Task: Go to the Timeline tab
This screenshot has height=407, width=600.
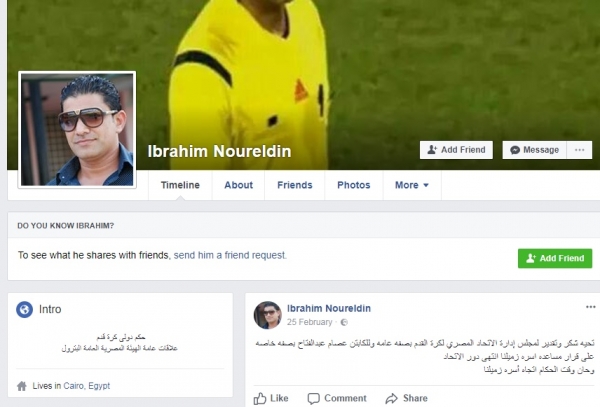Action: 180,185
